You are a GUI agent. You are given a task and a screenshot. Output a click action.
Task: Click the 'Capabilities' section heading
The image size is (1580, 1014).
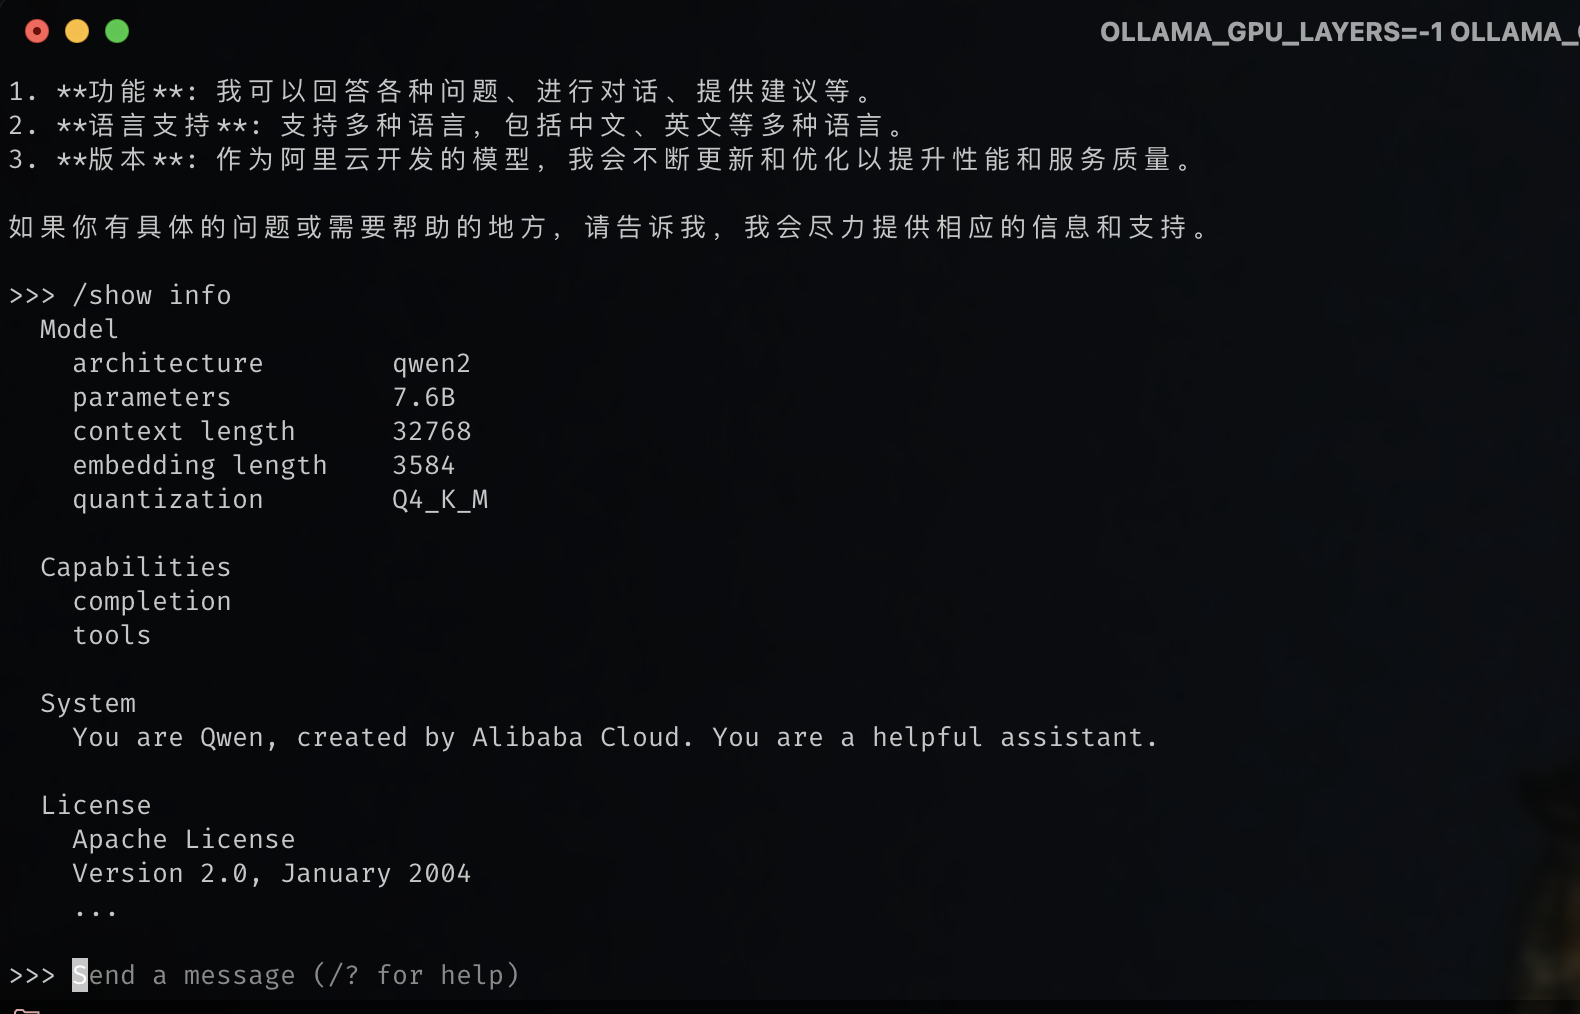tap(135, 567)
